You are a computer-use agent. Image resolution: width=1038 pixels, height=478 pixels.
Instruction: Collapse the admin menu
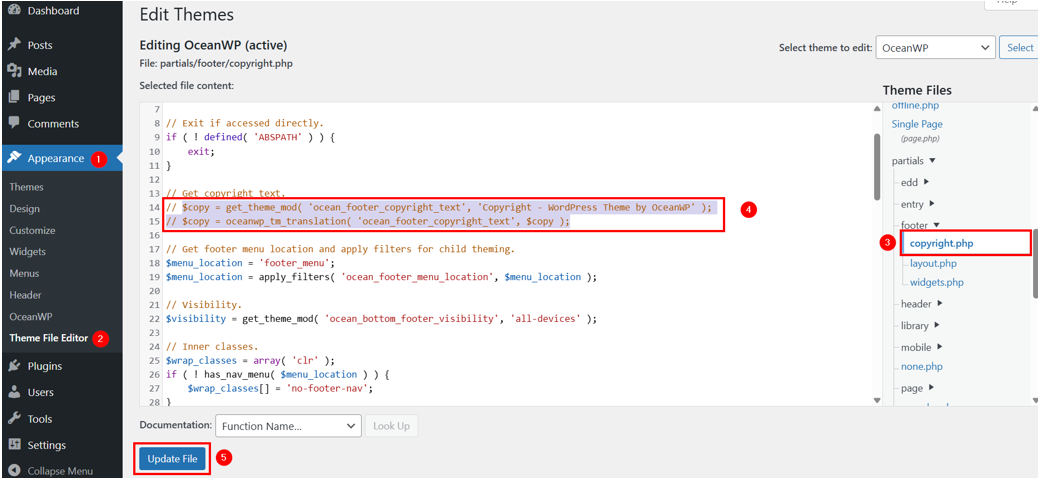[x=61, y=471]
